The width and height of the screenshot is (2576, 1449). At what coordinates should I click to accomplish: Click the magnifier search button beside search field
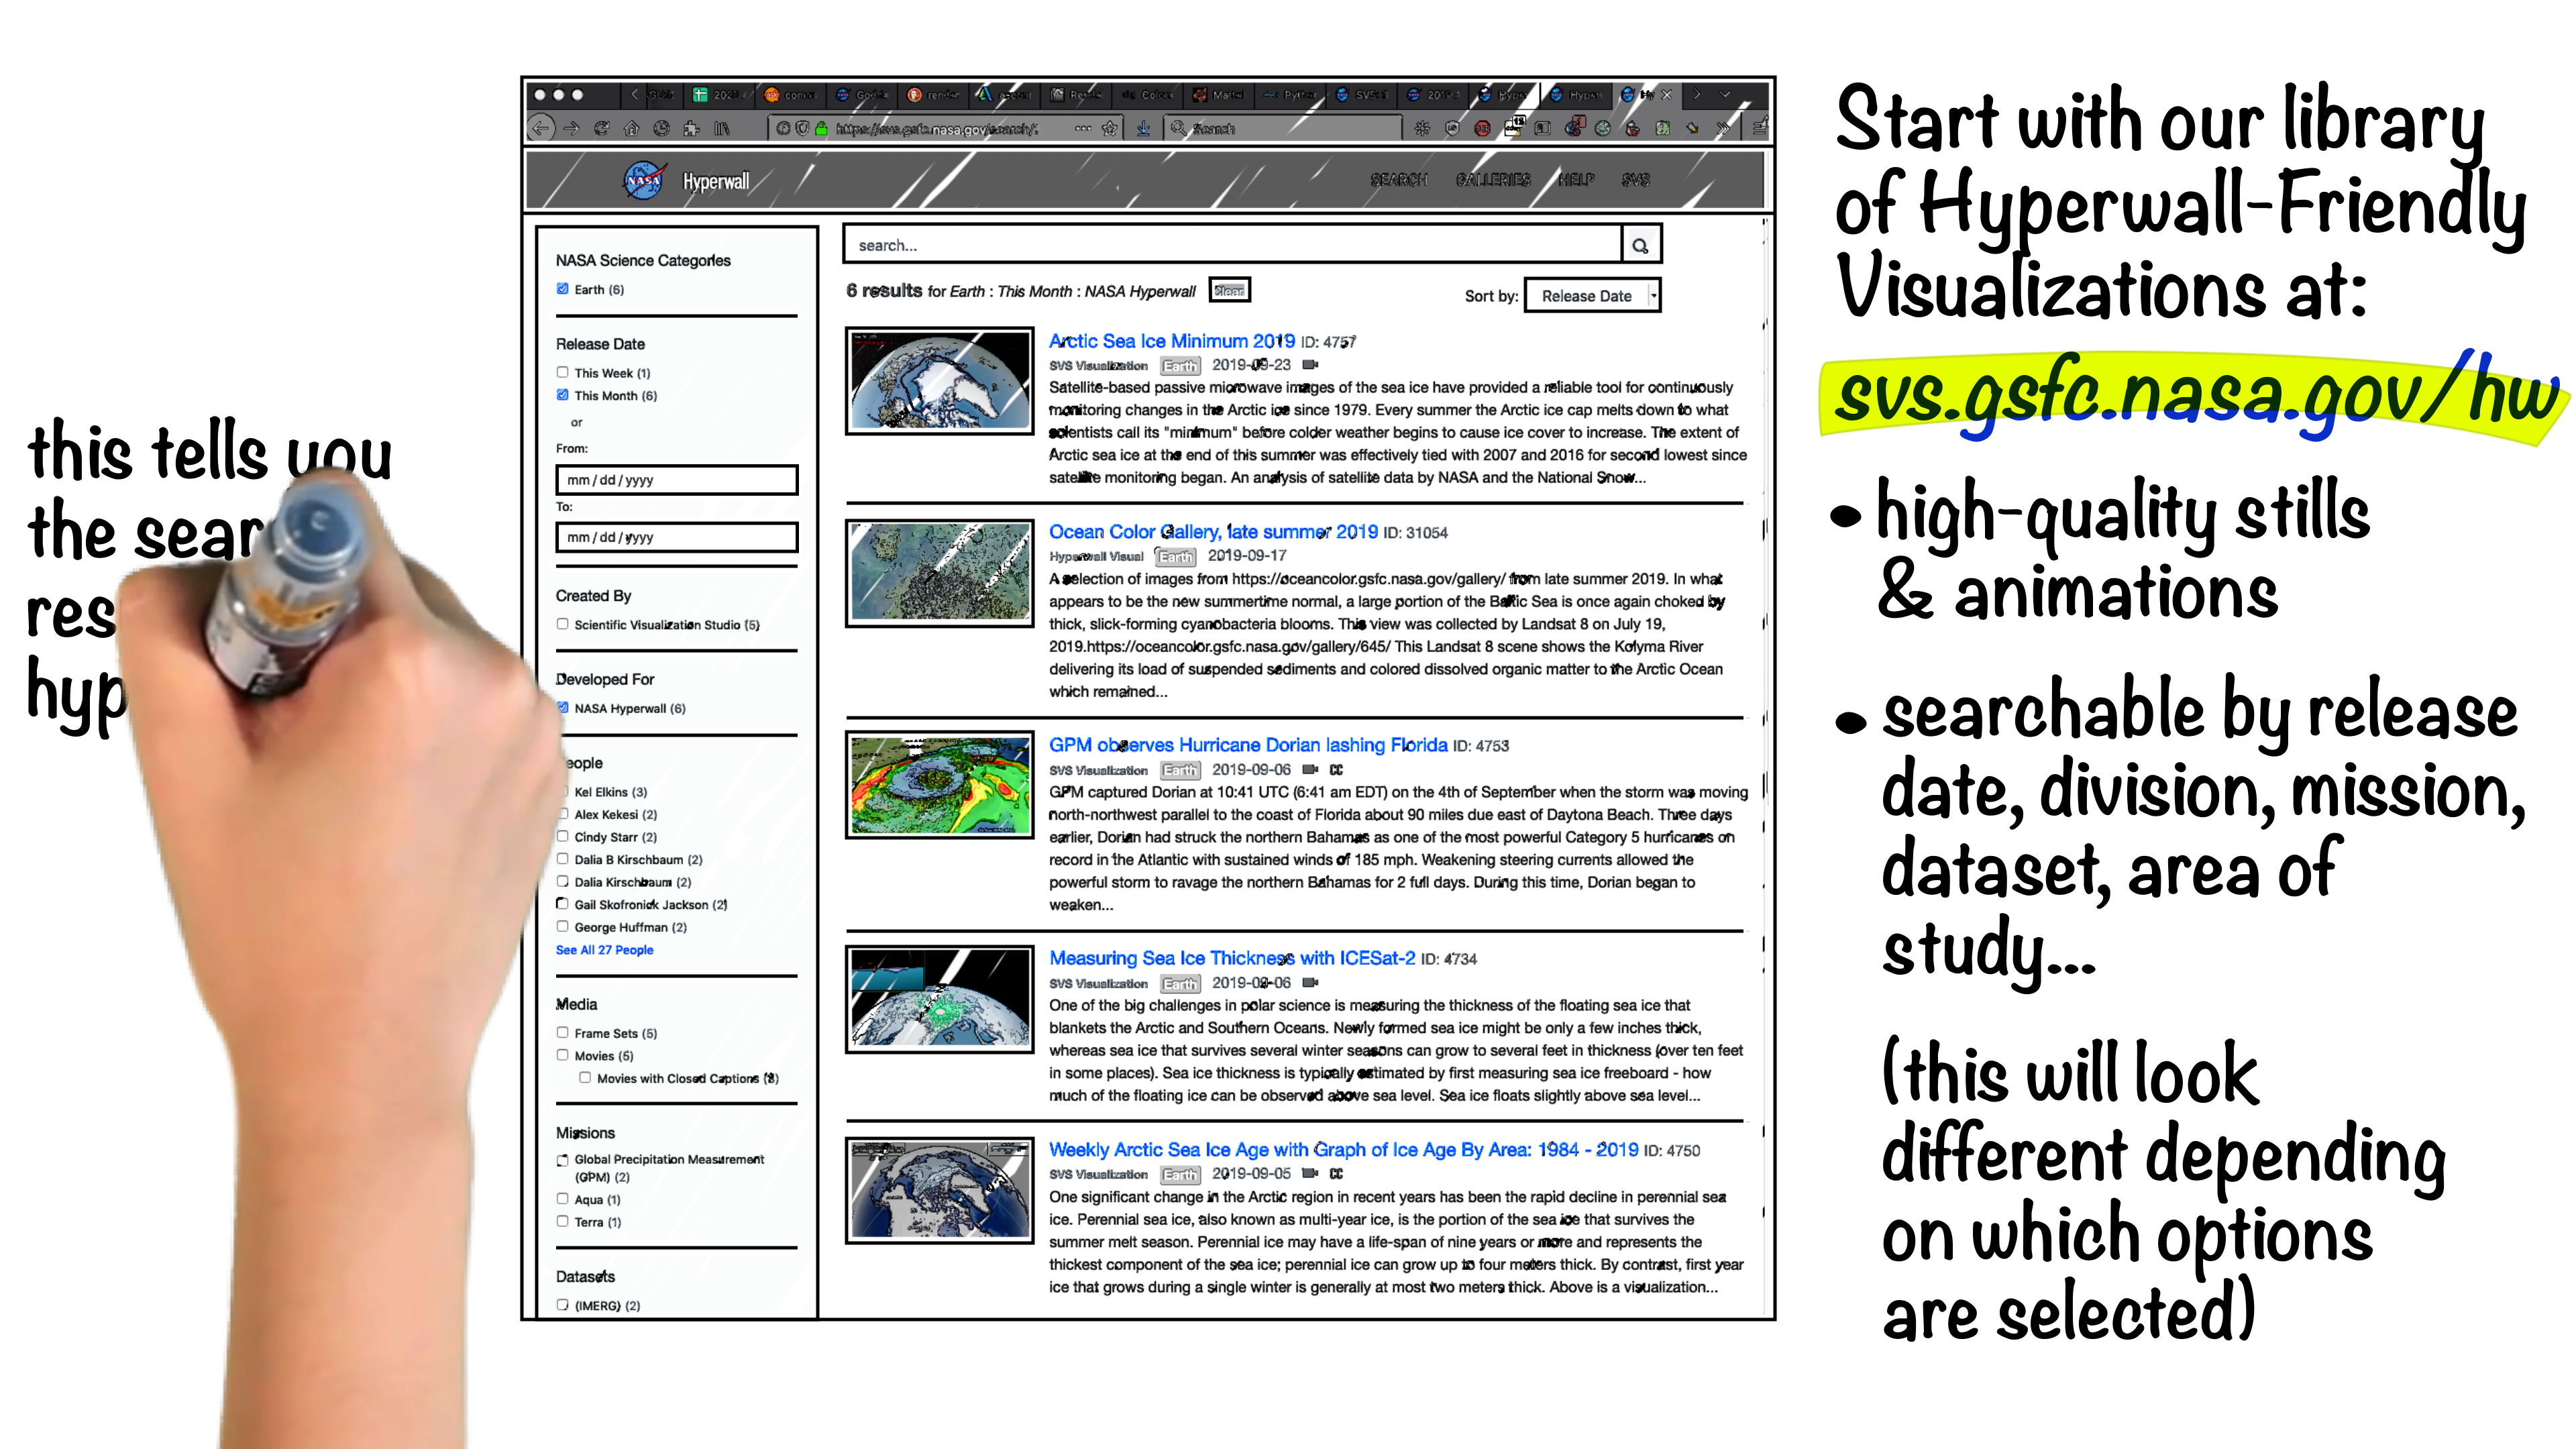tap(1640, 245)
